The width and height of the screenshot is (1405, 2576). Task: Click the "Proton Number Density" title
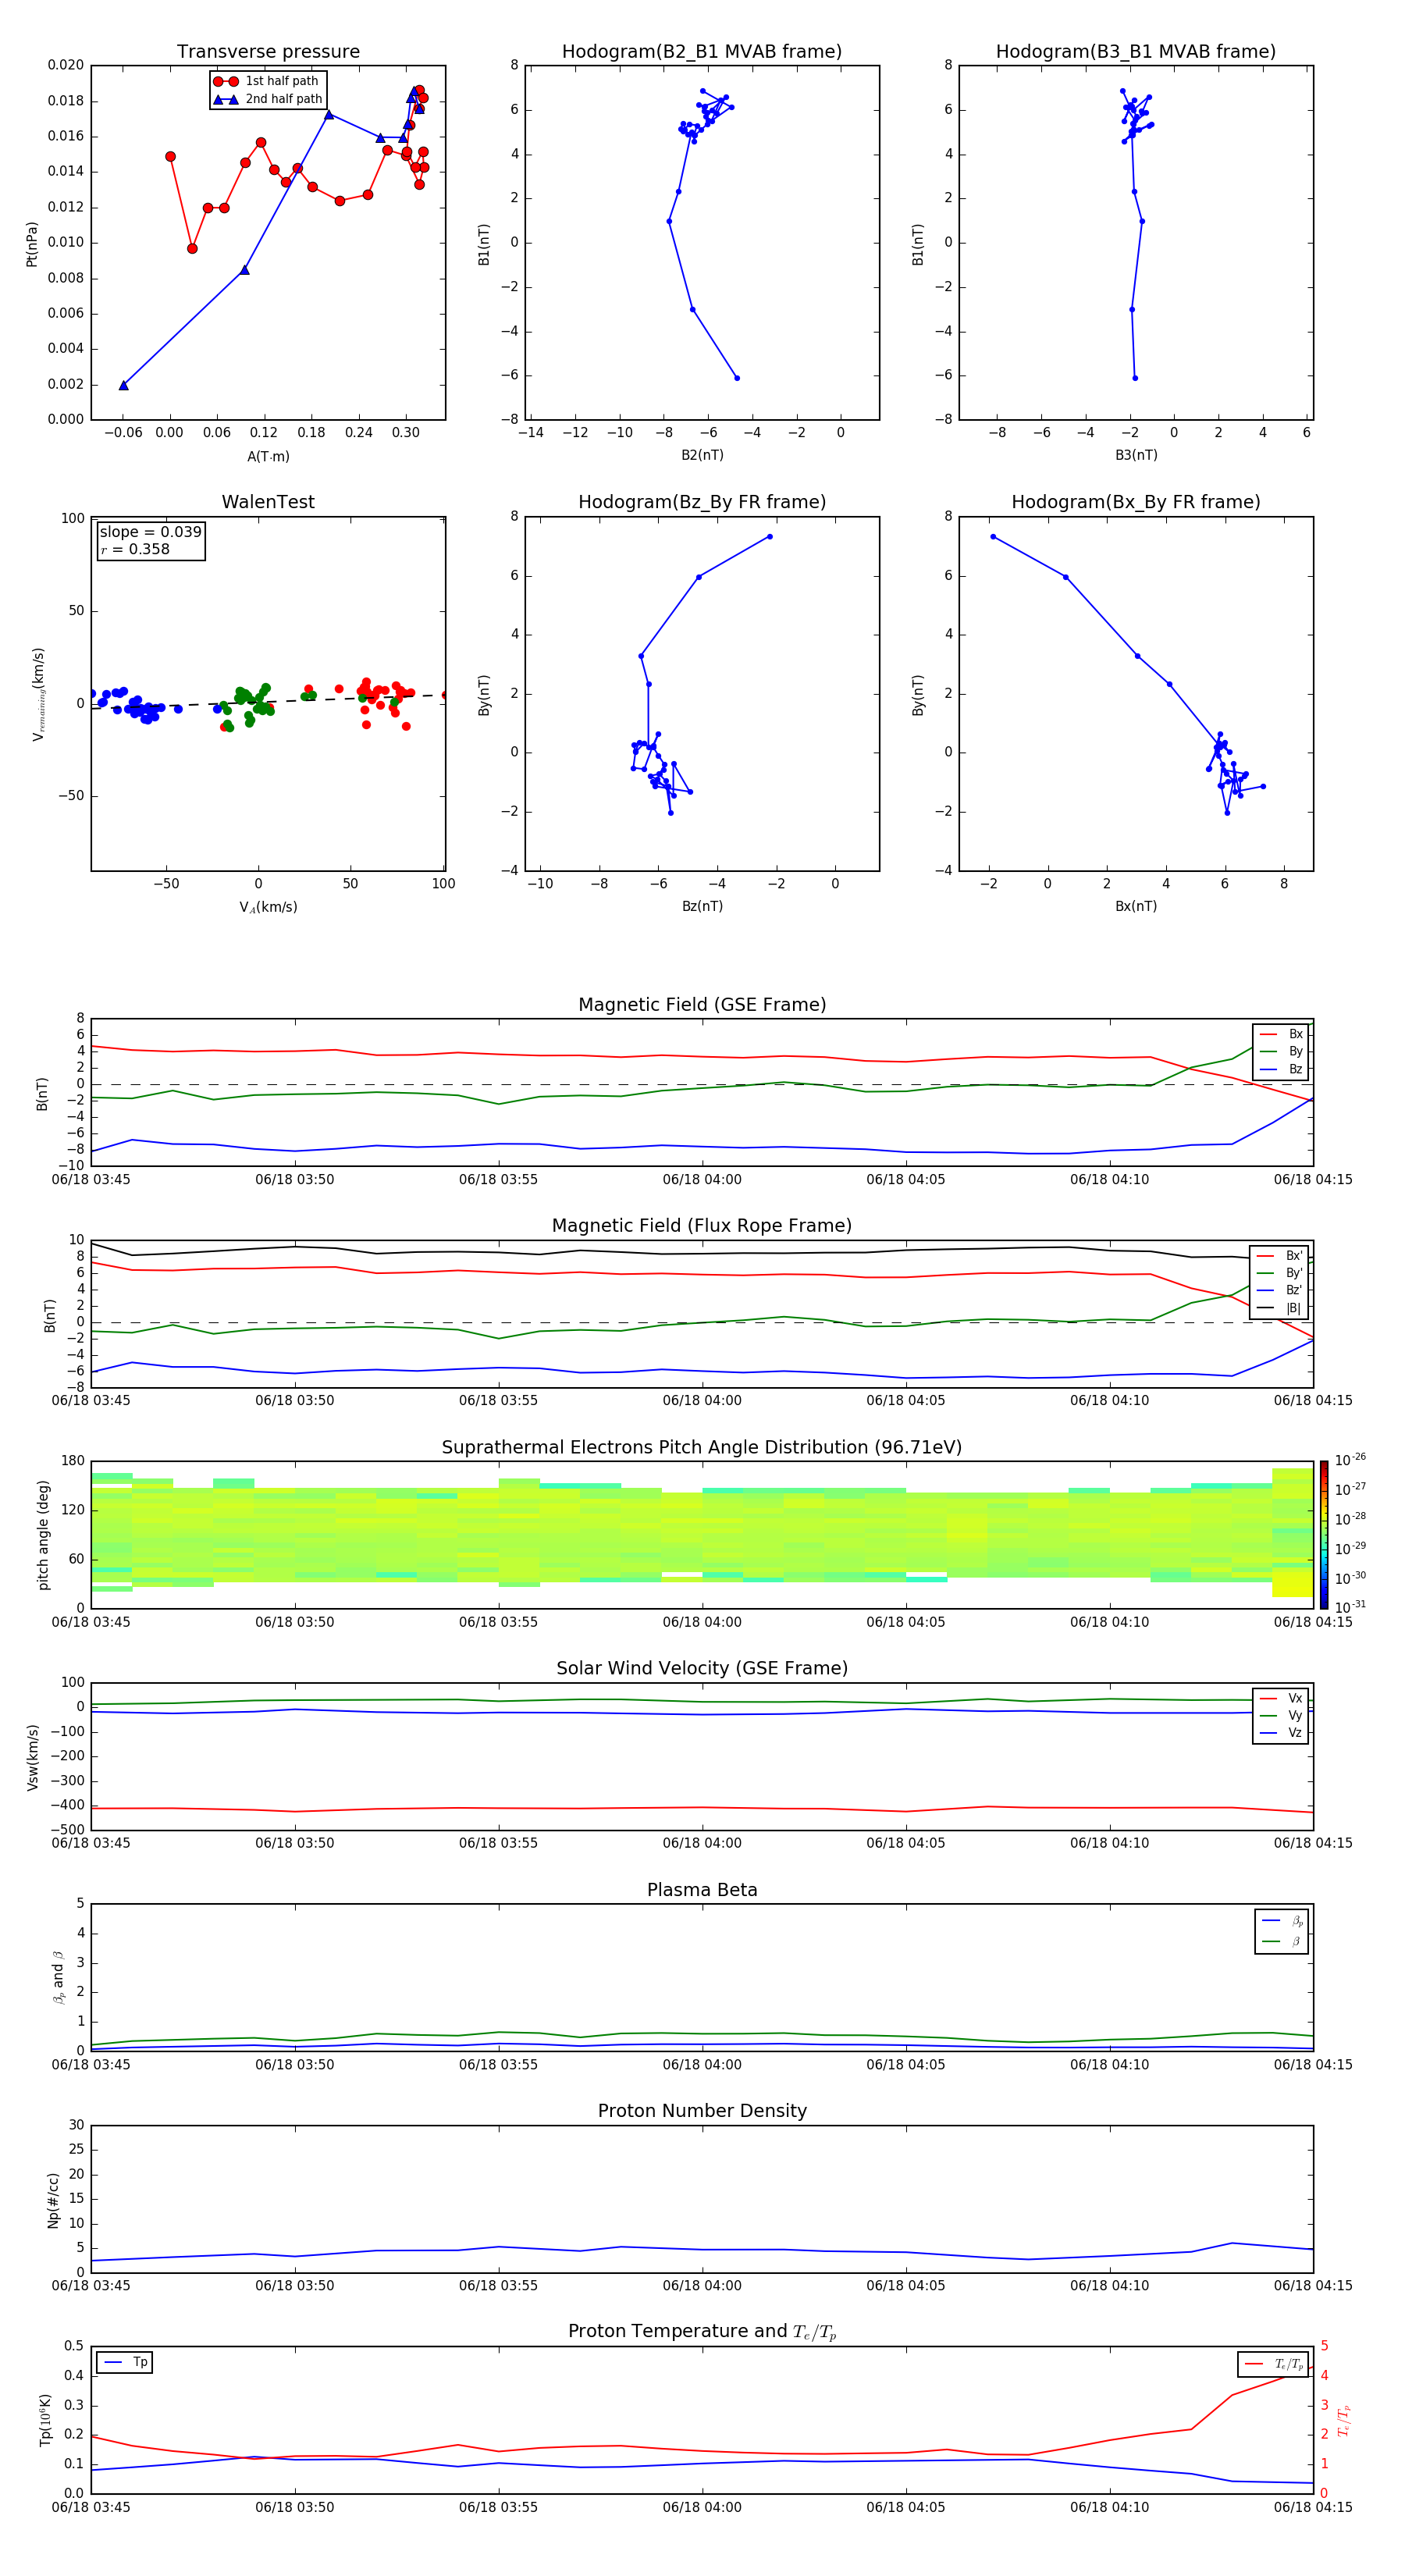pyautogui.click(x=702, y=2111)
